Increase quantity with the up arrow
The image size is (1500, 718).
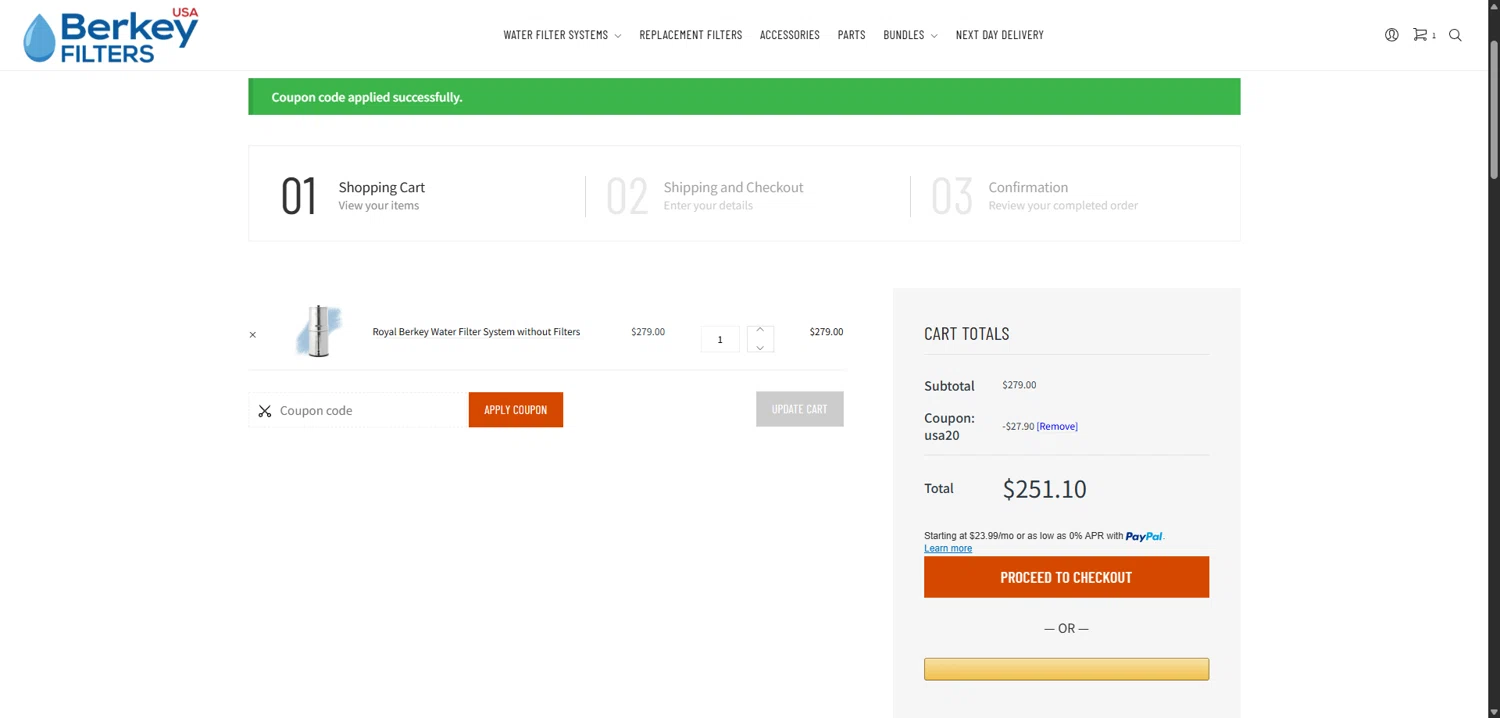[760, 330]
